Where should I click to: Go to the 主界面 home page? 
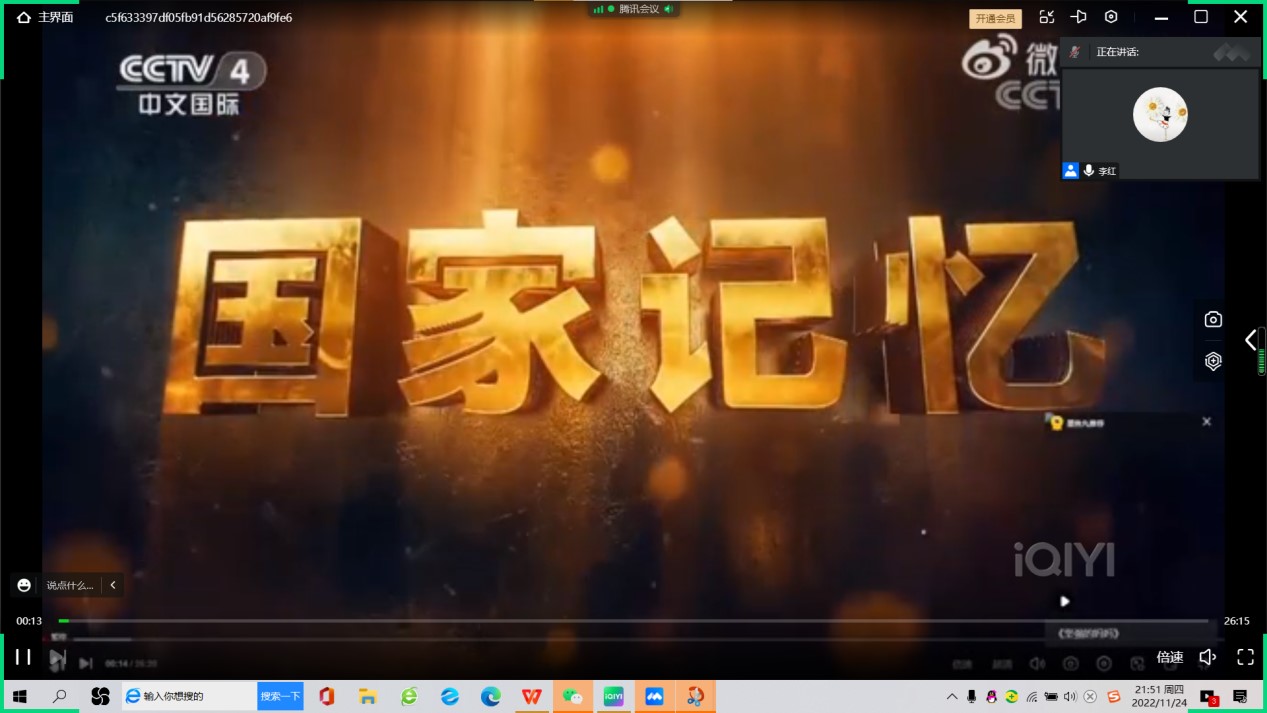click(x=45, y=17)
